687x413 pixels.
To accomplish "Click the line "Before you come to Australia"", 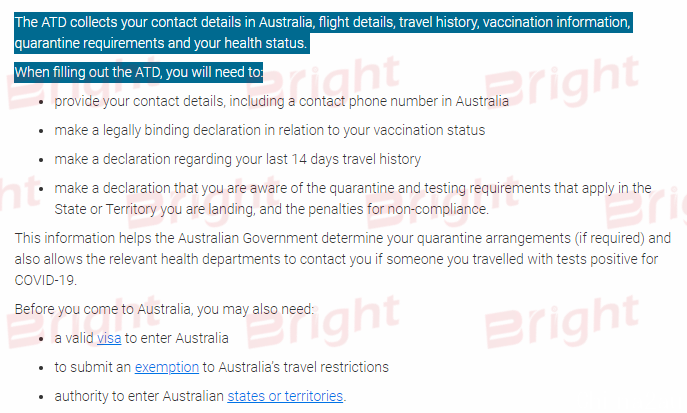I will coord(164,310).
